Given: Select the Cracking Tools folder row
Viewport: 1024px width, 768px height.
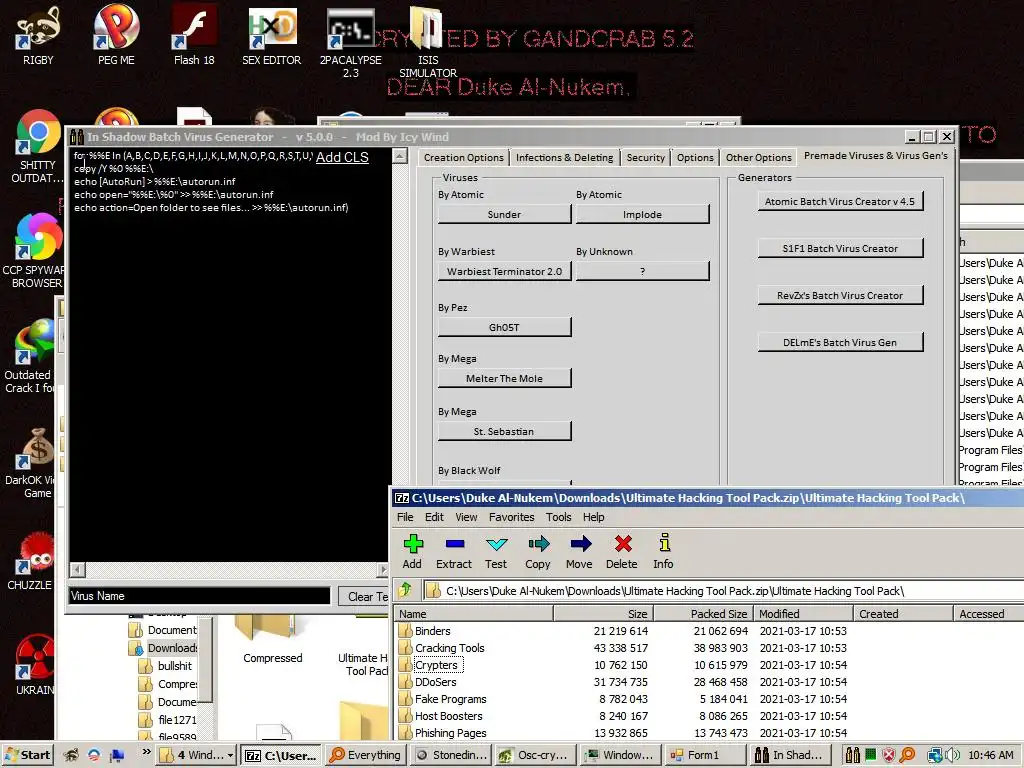Looking at the screenshot, I should 710,648.
